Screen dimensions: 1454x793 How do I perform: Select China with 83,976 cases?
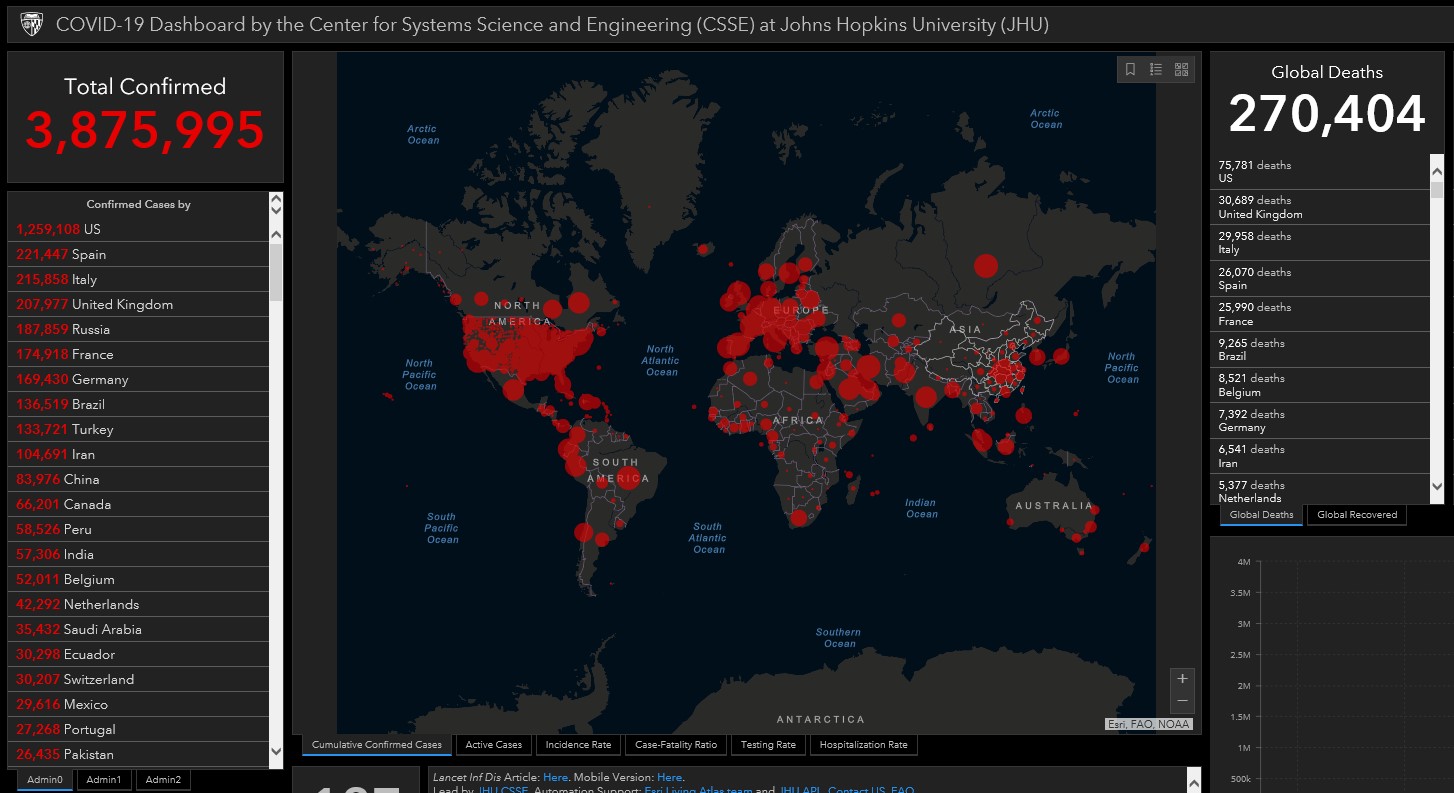(138, 479)
